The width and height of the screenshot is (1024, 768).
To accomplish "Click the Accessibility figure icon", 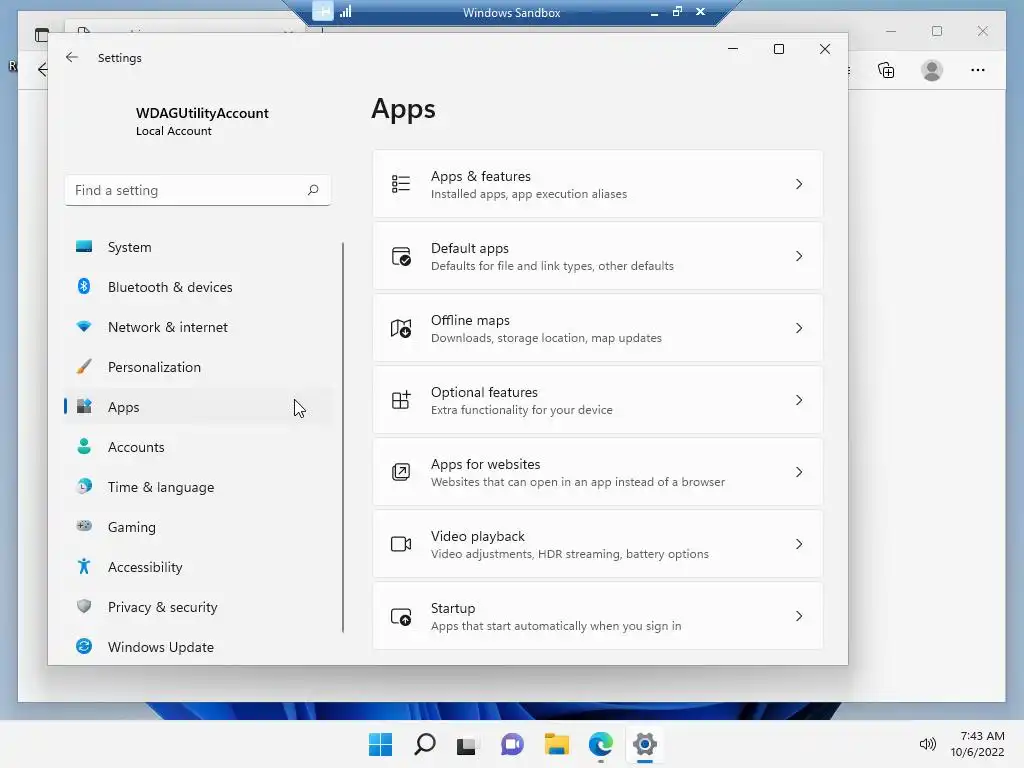I will 84,566.
